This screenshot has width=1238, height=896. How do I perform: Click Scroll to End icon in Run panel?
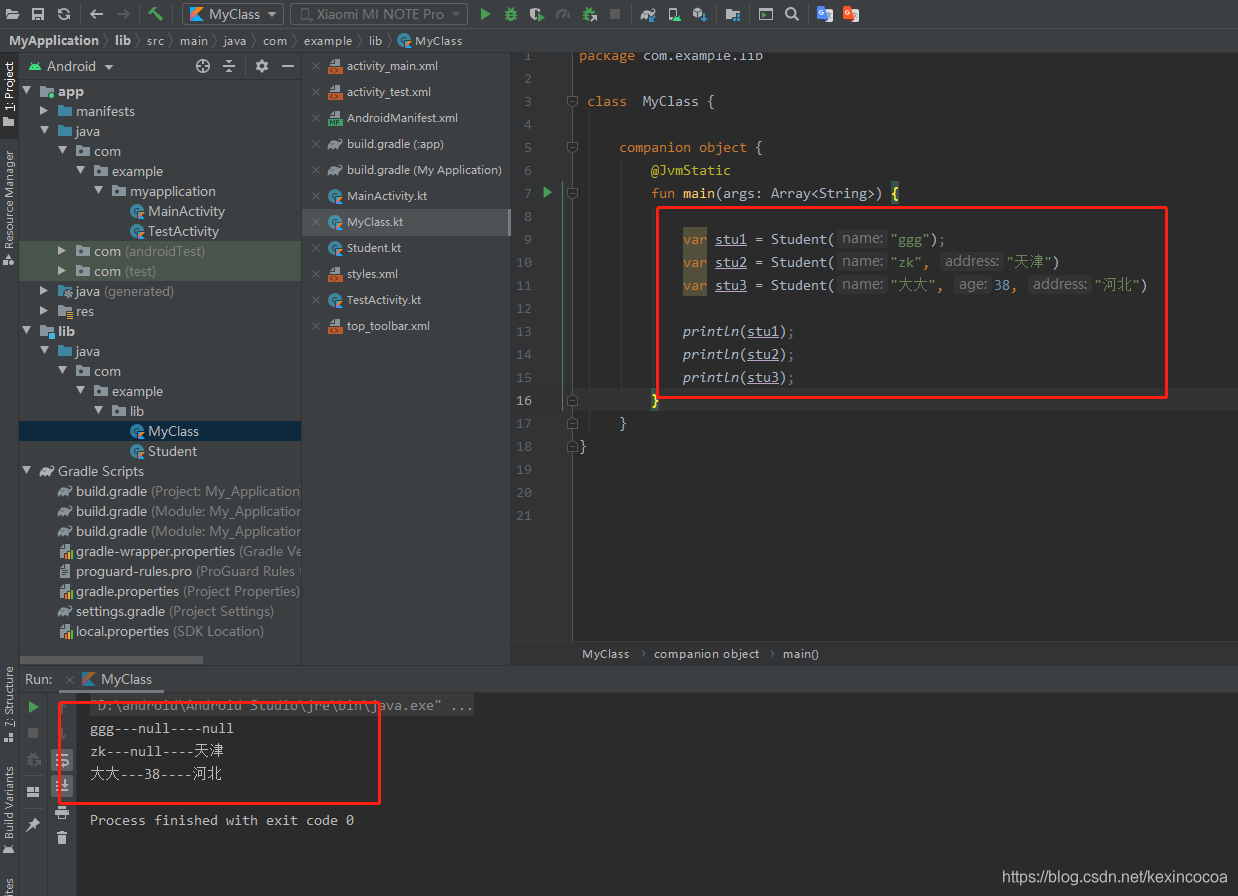(x=62, y=786)
